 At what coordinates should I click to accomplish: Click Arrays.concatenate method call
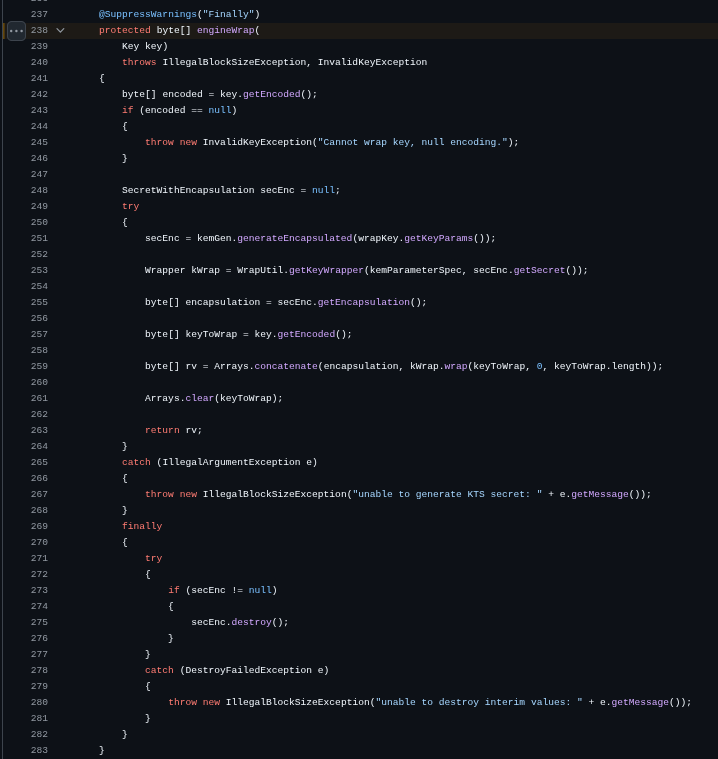pos(266,366)
